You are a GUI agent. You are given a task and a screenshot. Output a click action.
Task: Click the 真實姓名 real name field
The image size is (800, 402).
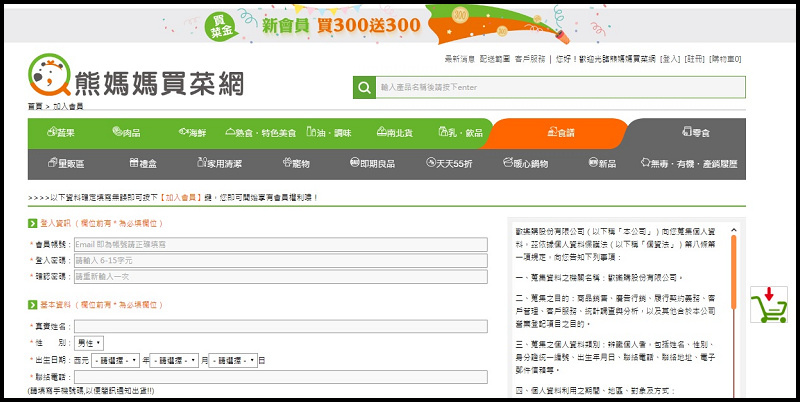coord(281,326)
